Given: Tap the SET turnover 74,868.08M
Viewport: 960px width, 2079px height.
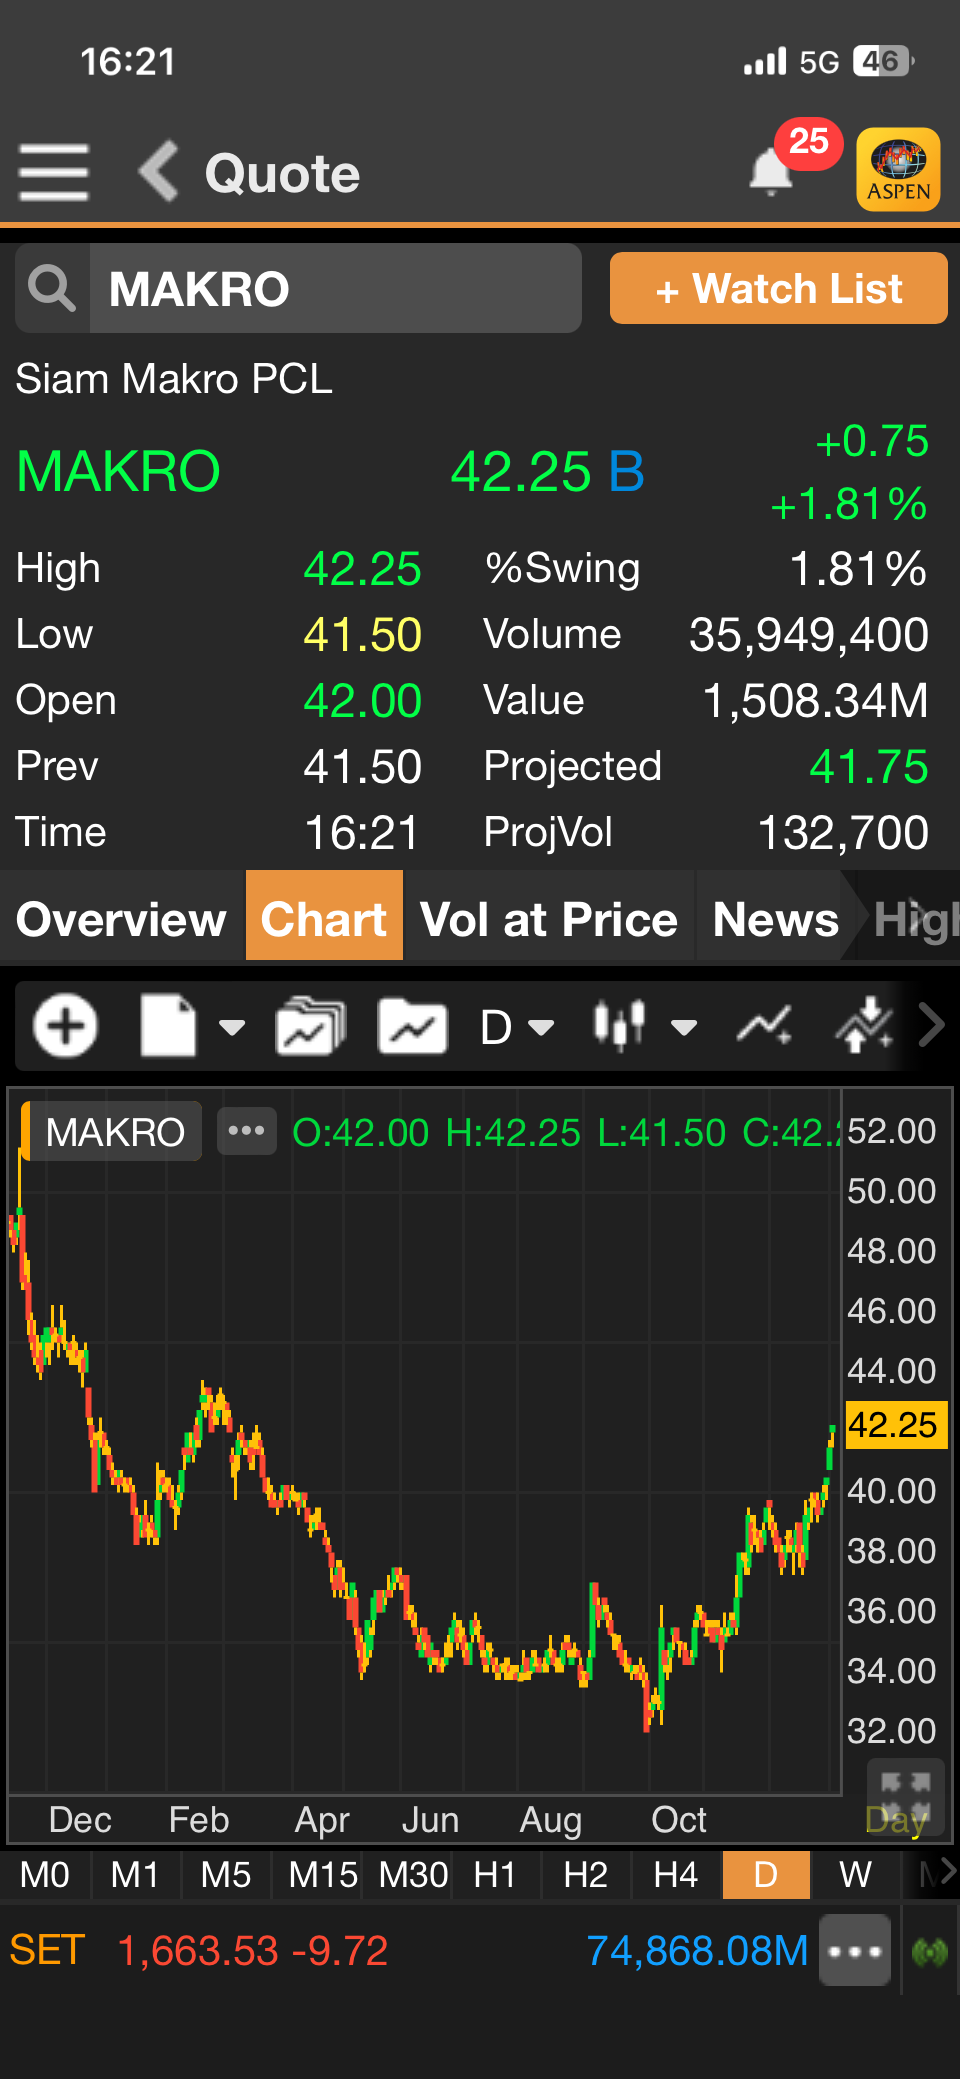Looking at the screenshot, I should (697, 1950).
